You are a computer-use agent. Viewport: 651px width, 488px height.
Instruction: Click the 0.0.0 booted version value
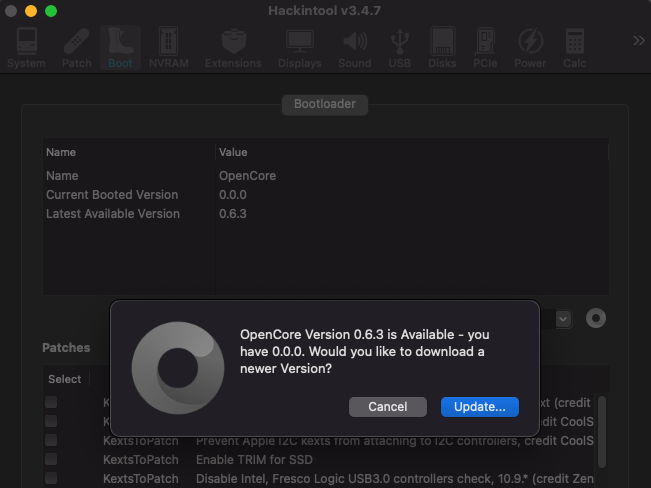point(232,195)
